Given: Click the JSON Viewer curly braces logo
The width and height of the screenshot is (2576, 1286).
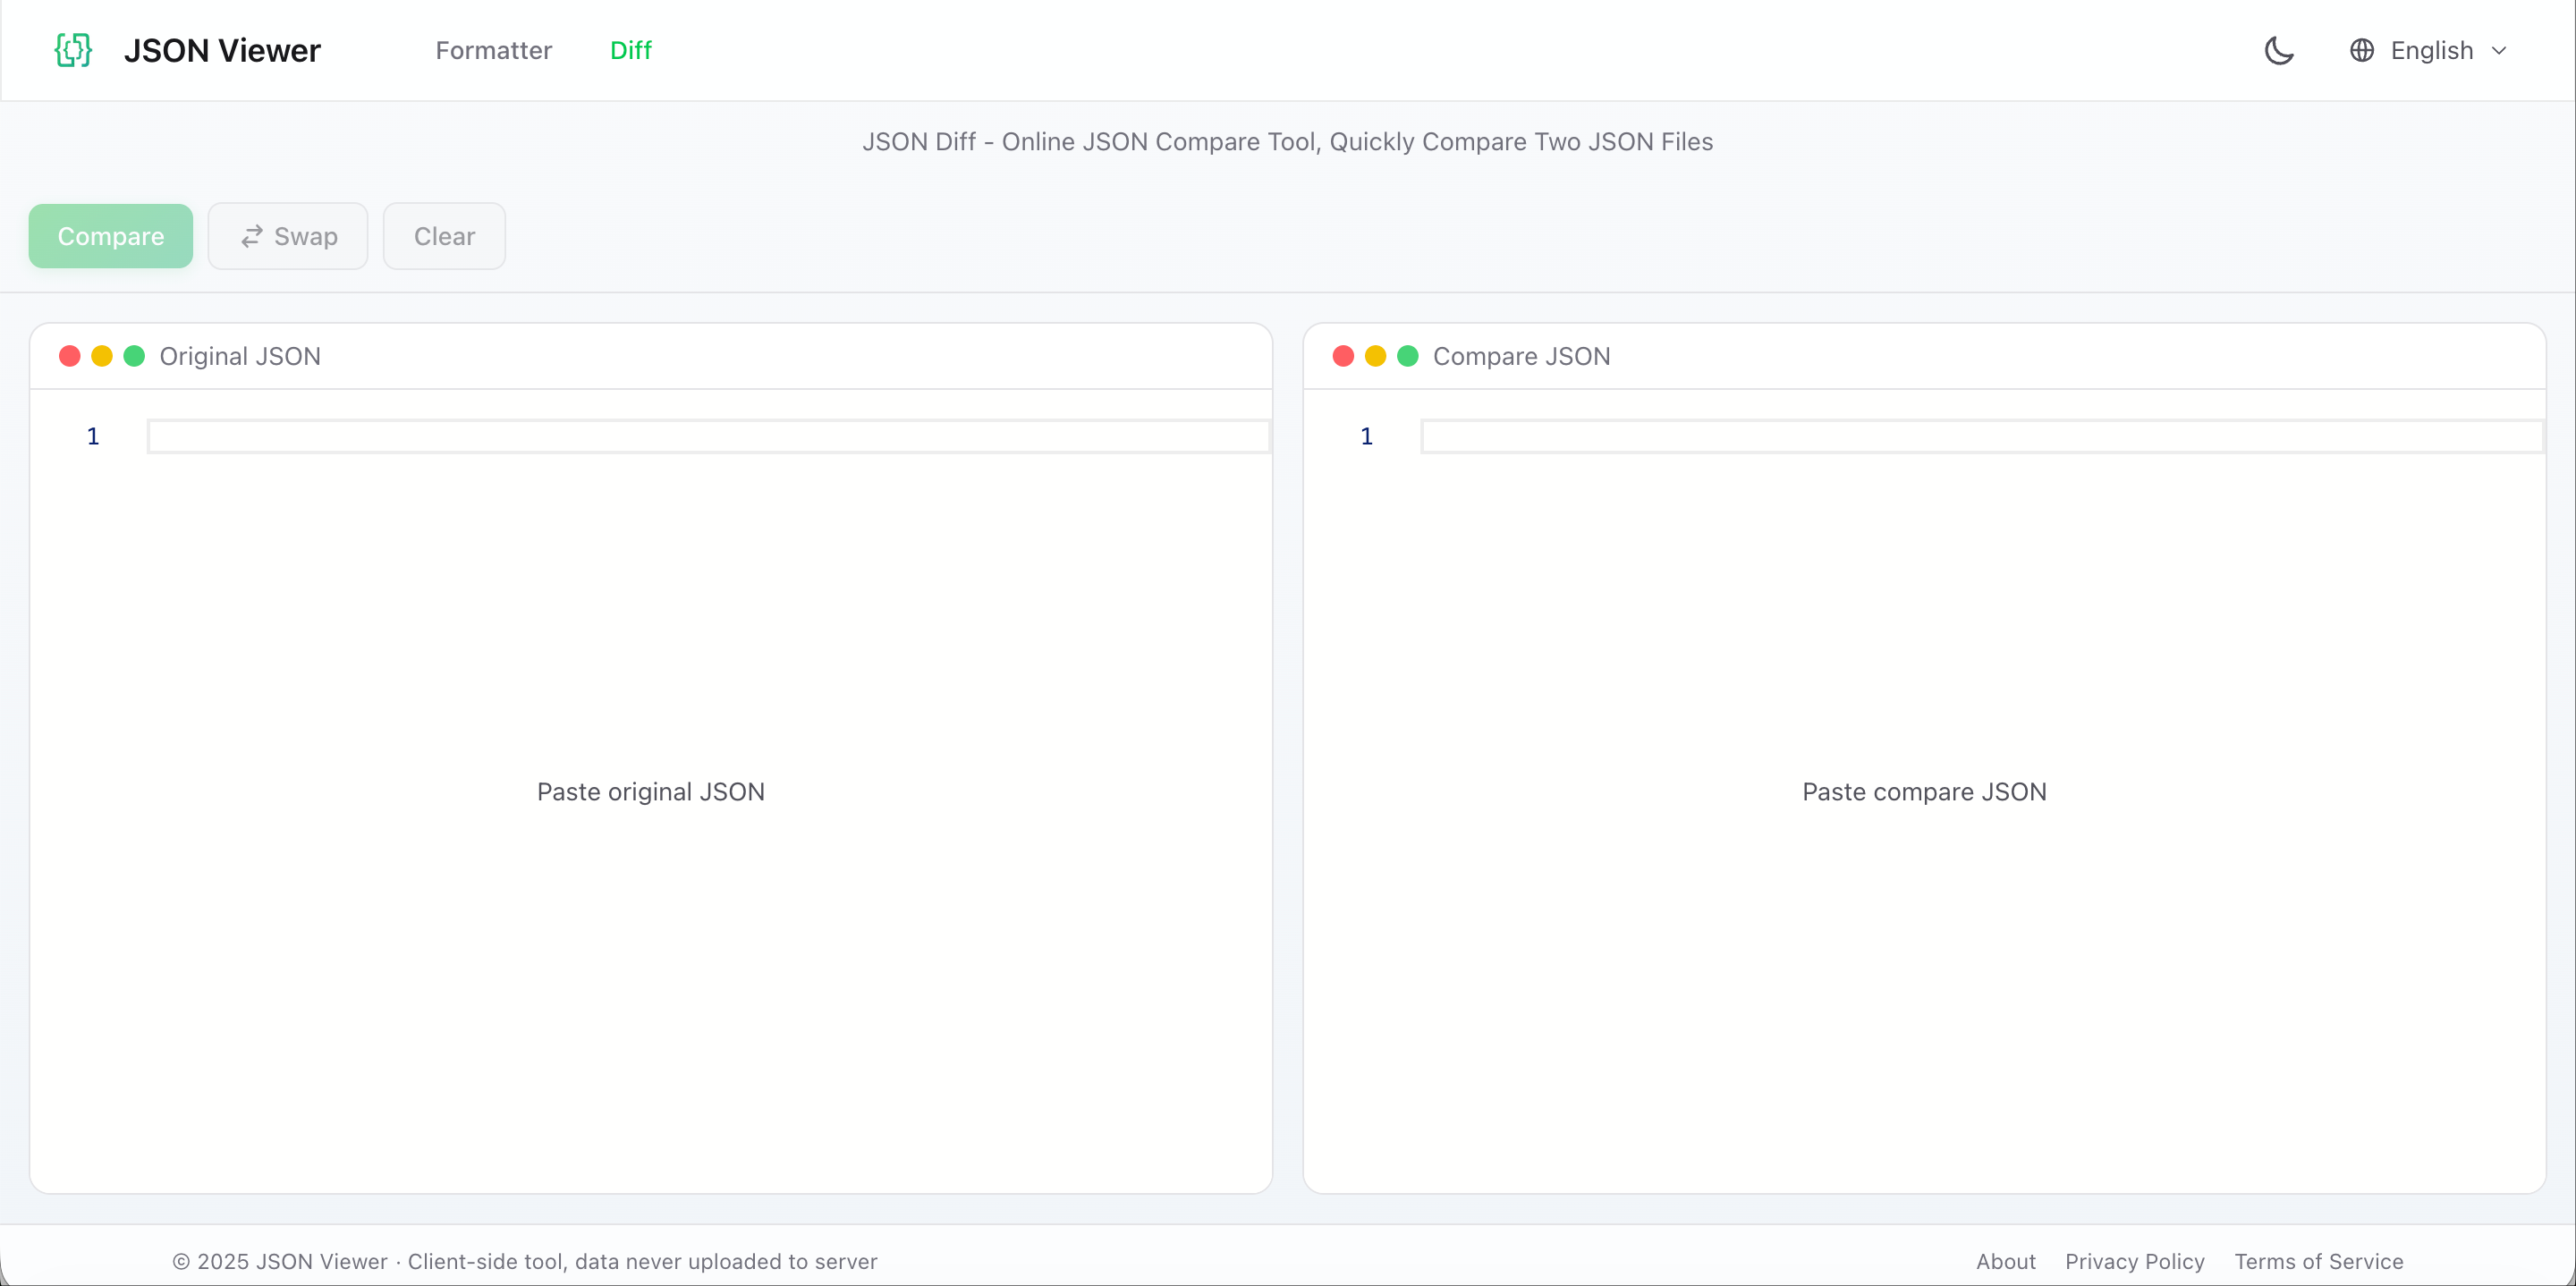Looking at the screenshot, I should tap(72, 50).
